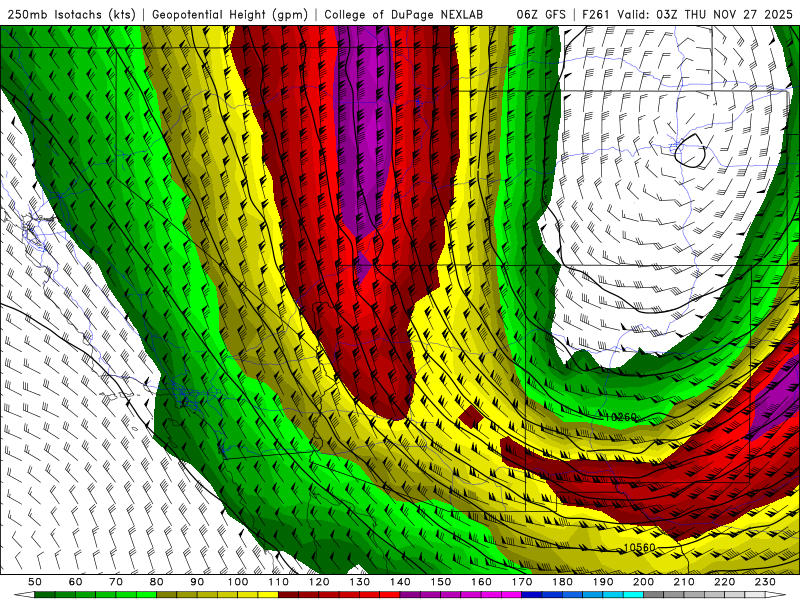Click the '220' colorbar scale label

pos(724,582)
